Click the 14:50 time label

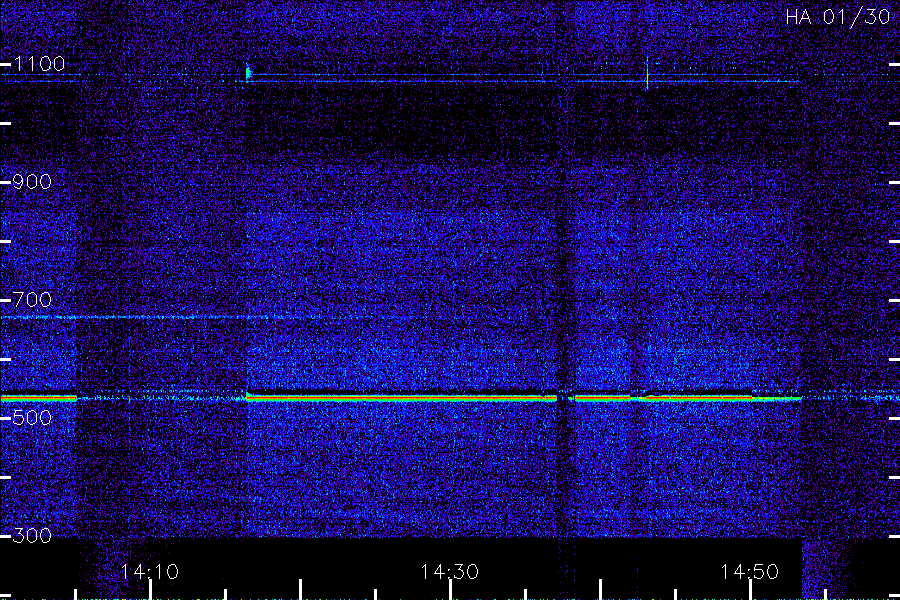tap(750, 572)
